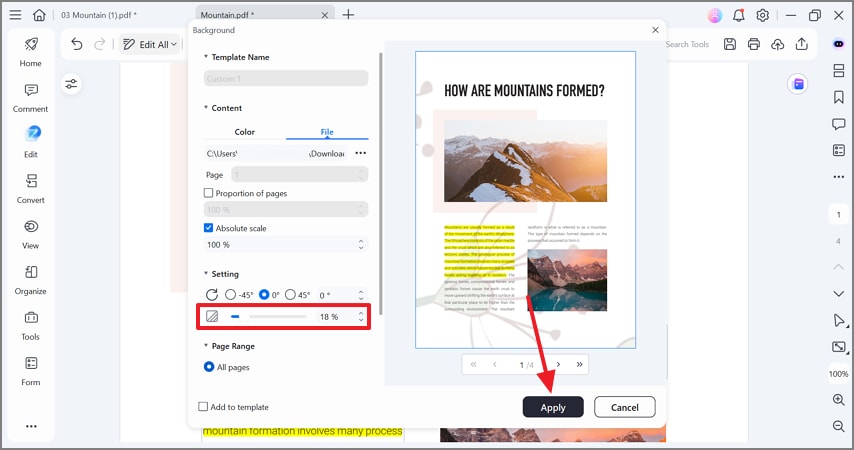This screenshot has width=854, height=450.
Task: Go to the home icon in title bar
Action: point(39,15)
